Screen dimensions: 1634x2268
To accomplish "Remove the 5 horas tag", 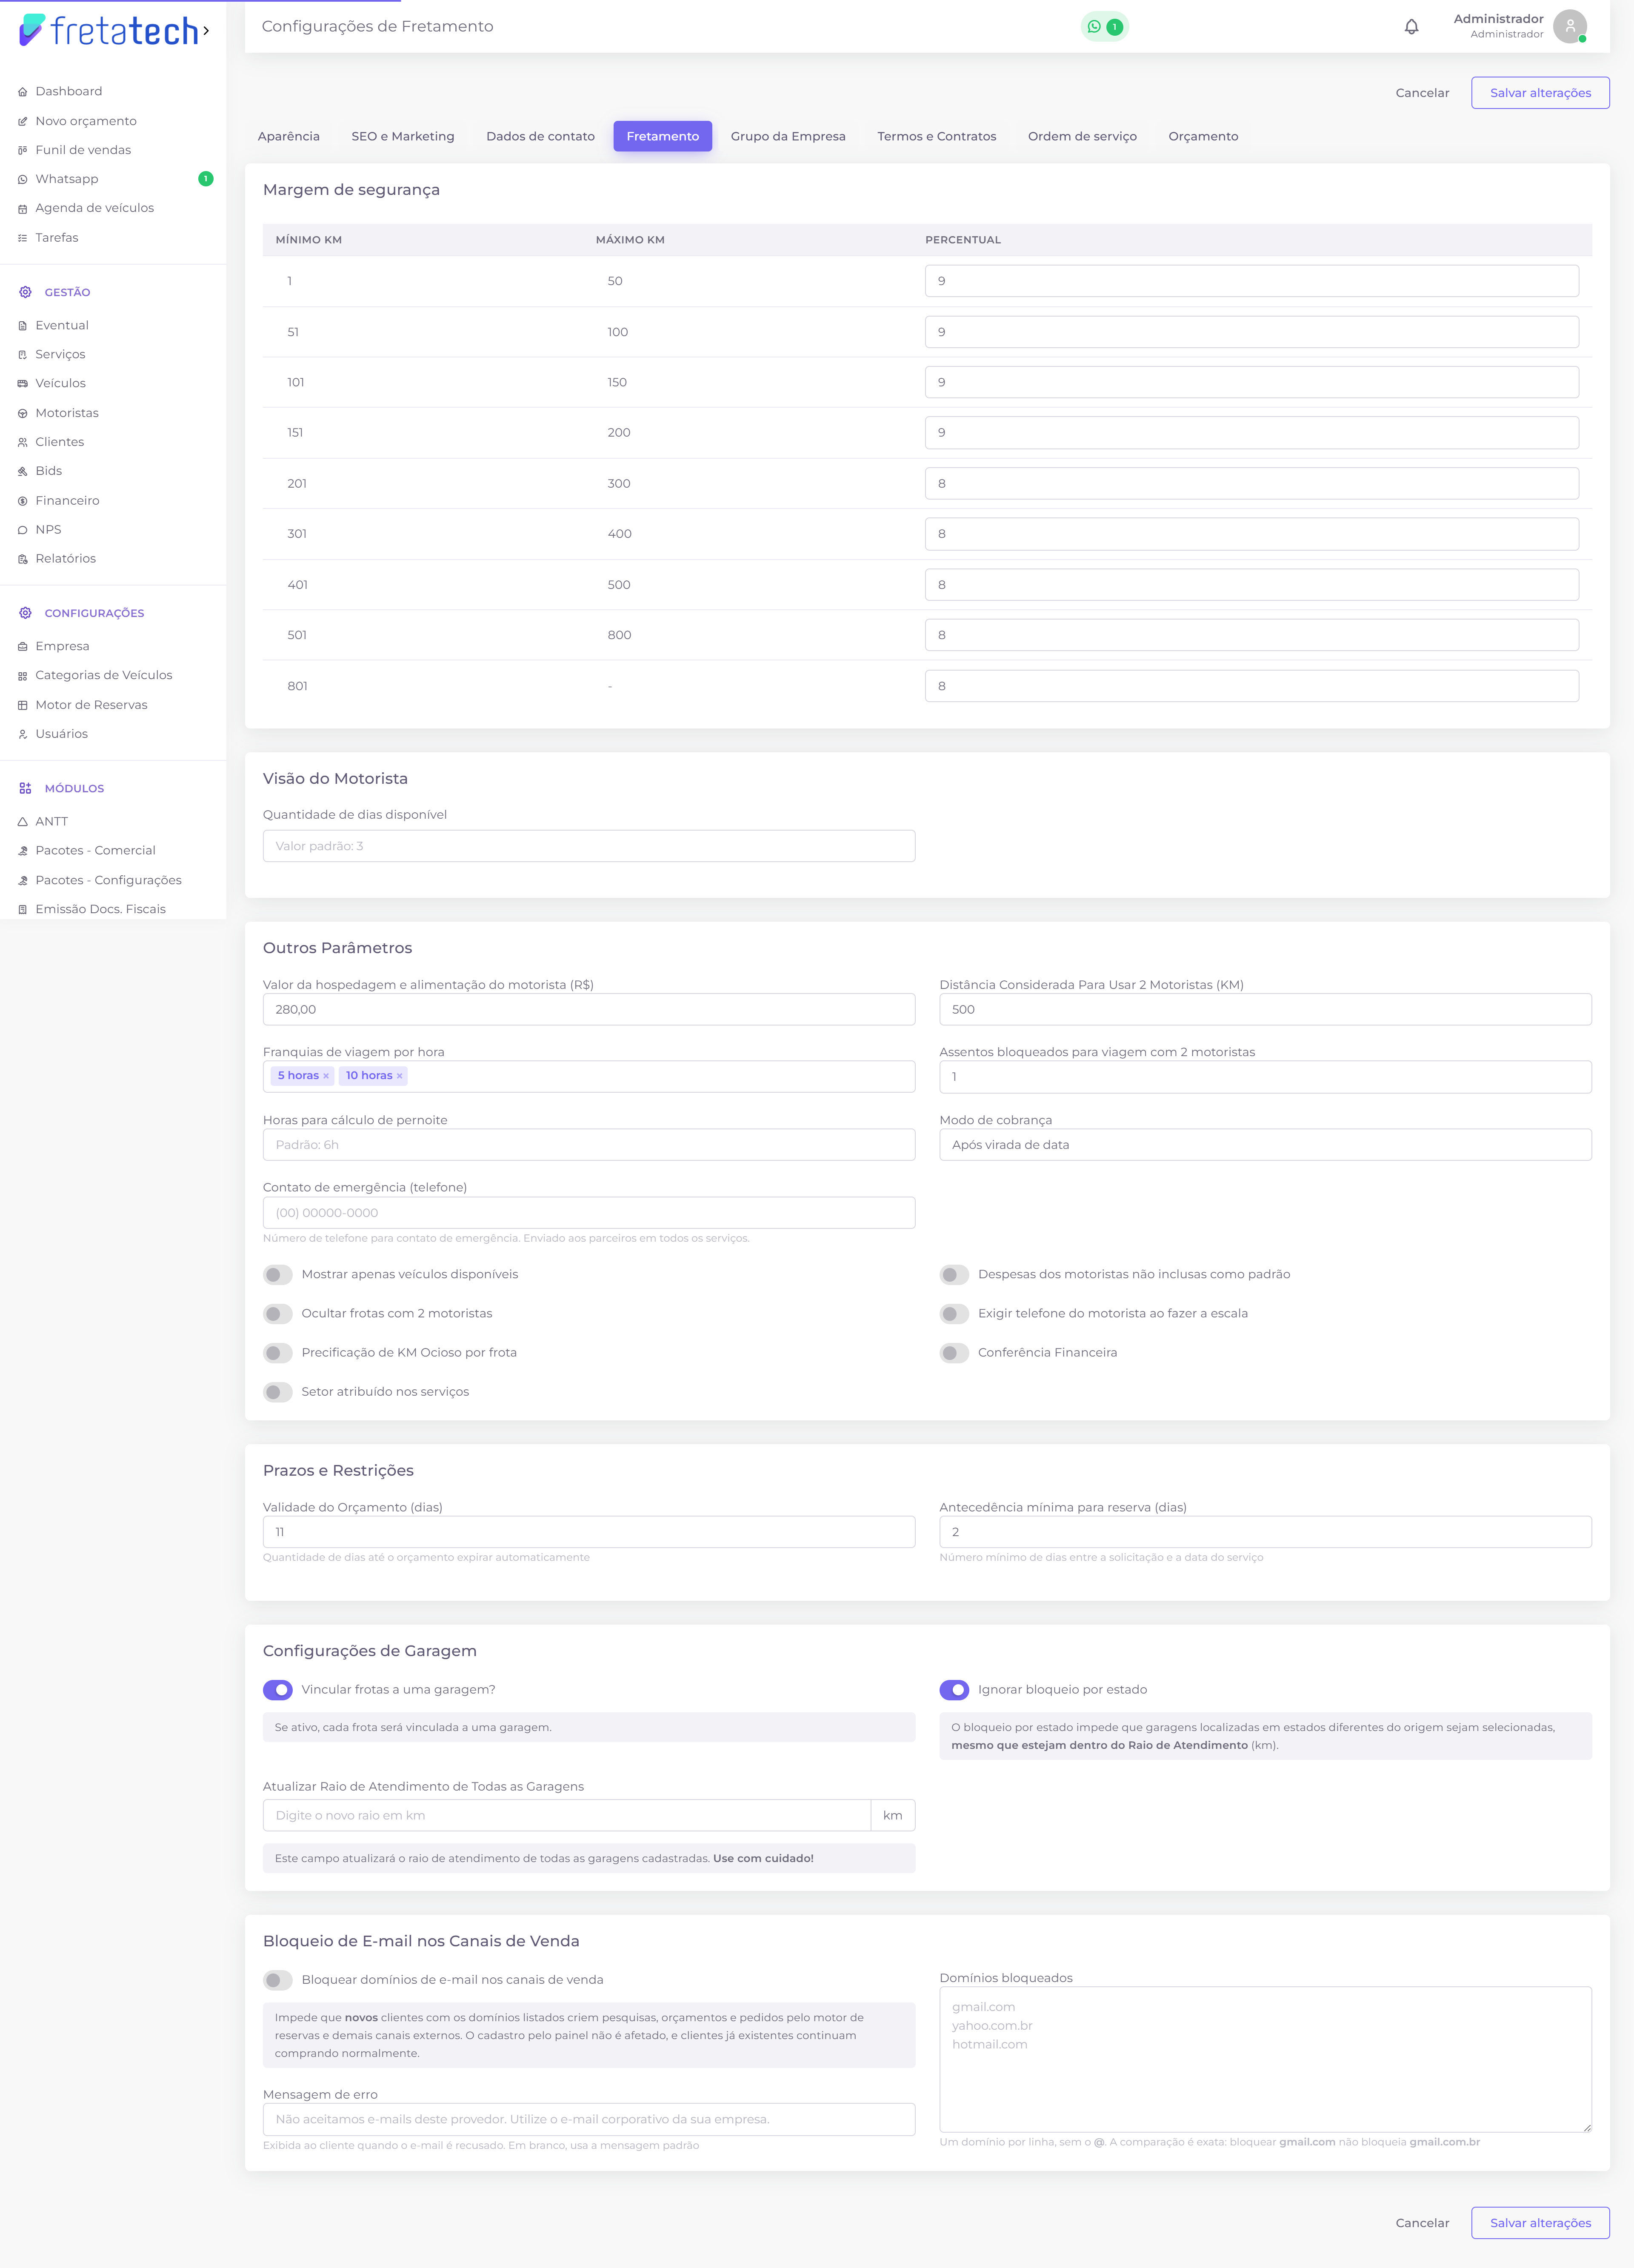I will (x=326, y=1077).
